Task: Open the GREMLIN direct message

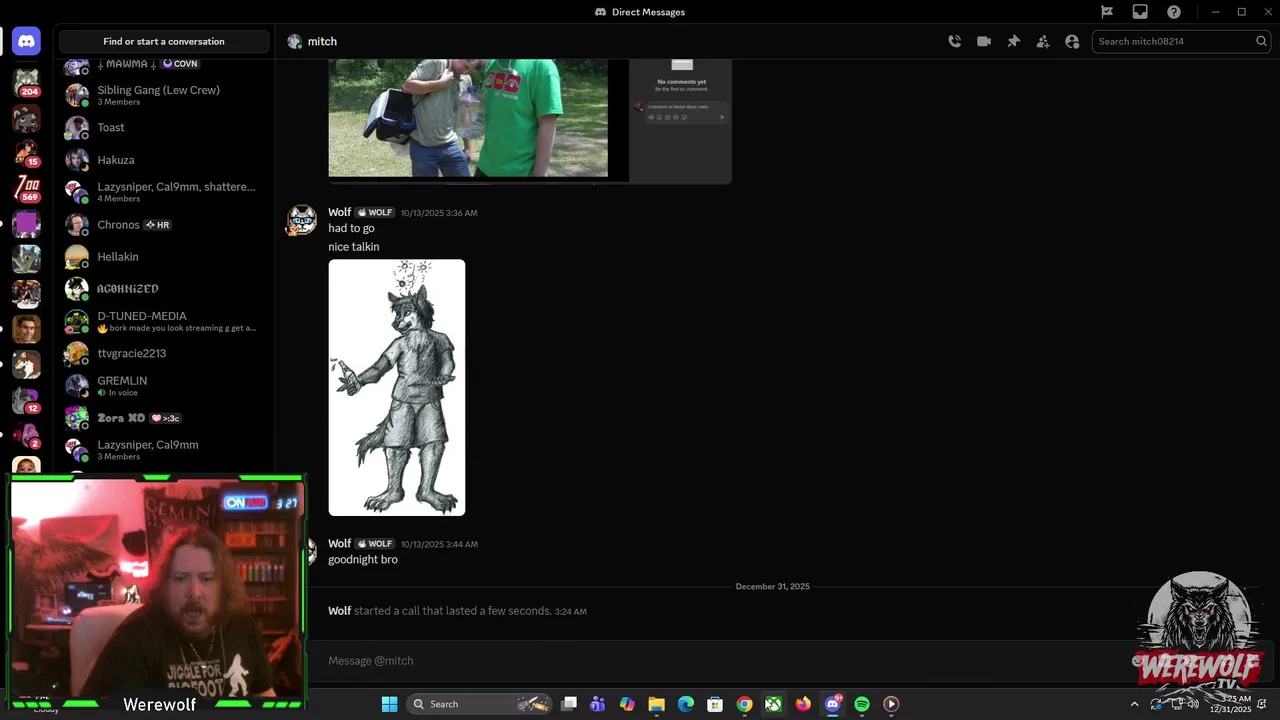Action: pos(164,386)
